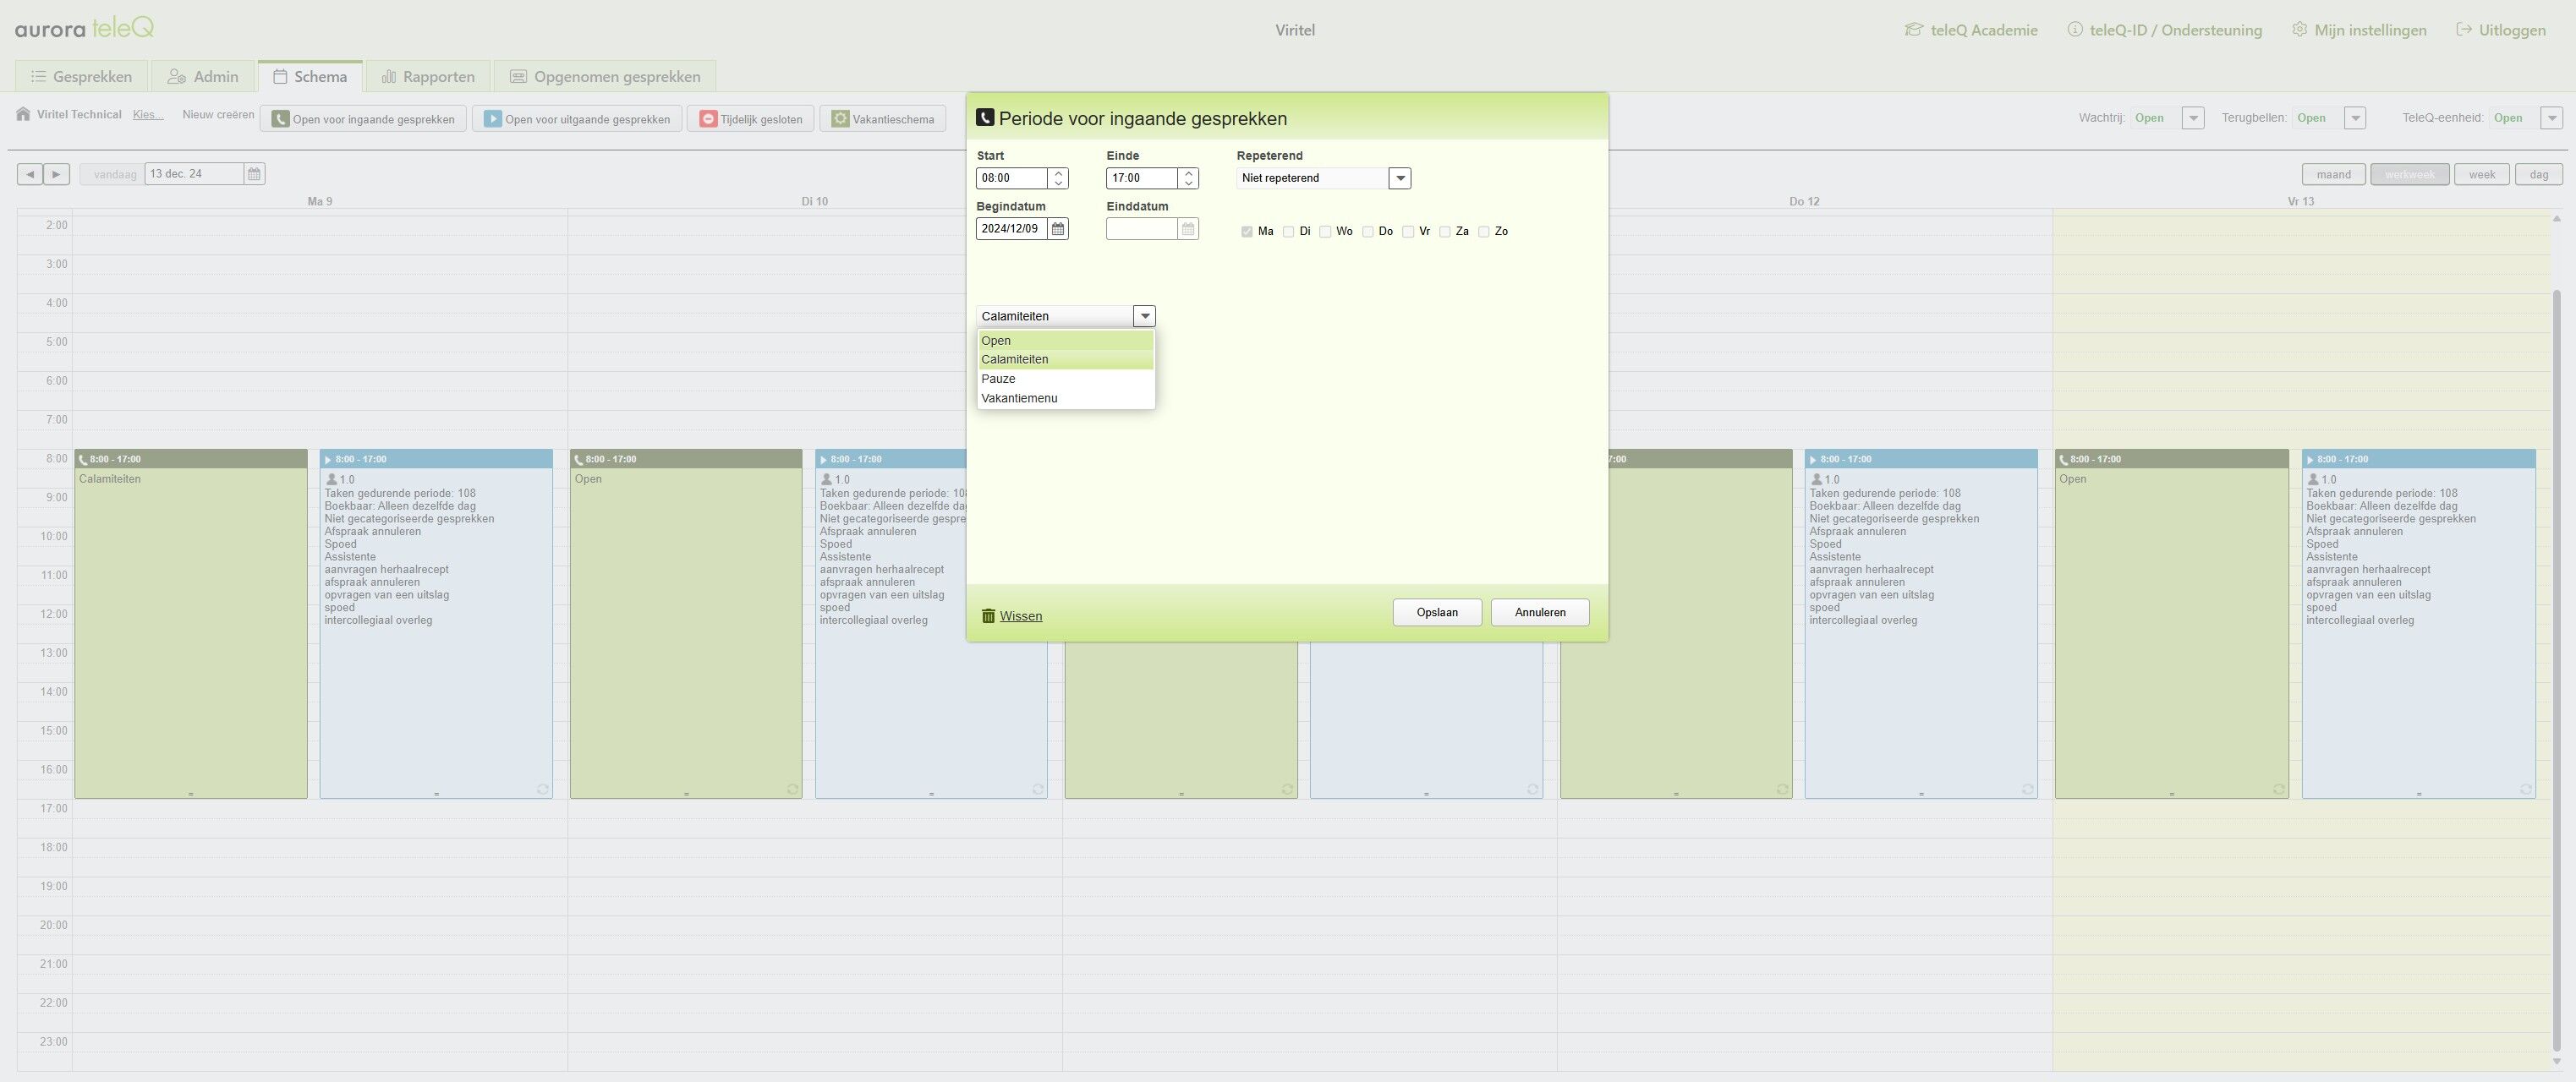Enable the Di weekday checkbox
Viewport: 2576px width, 1082px height.
[x=1288, y=232]
